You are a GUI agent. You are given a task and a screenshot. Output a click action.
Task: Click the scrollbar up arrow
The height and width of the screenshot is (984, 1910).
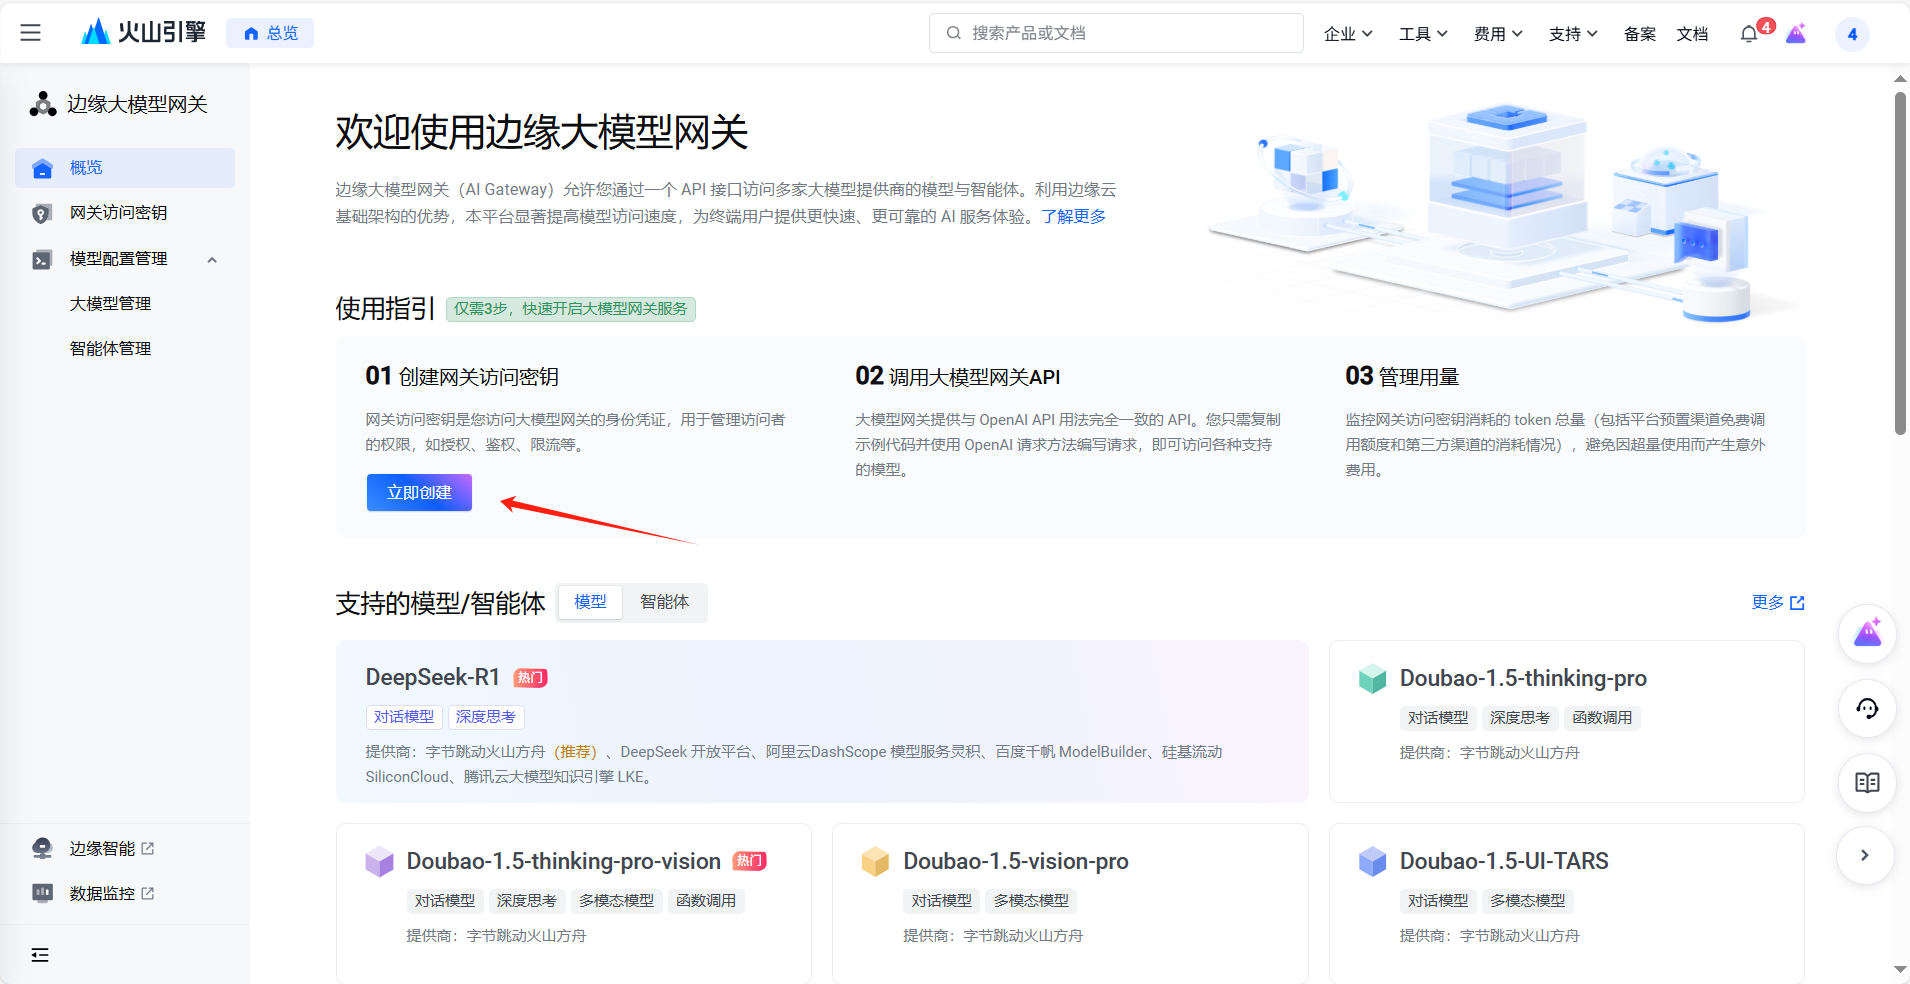1900,78
